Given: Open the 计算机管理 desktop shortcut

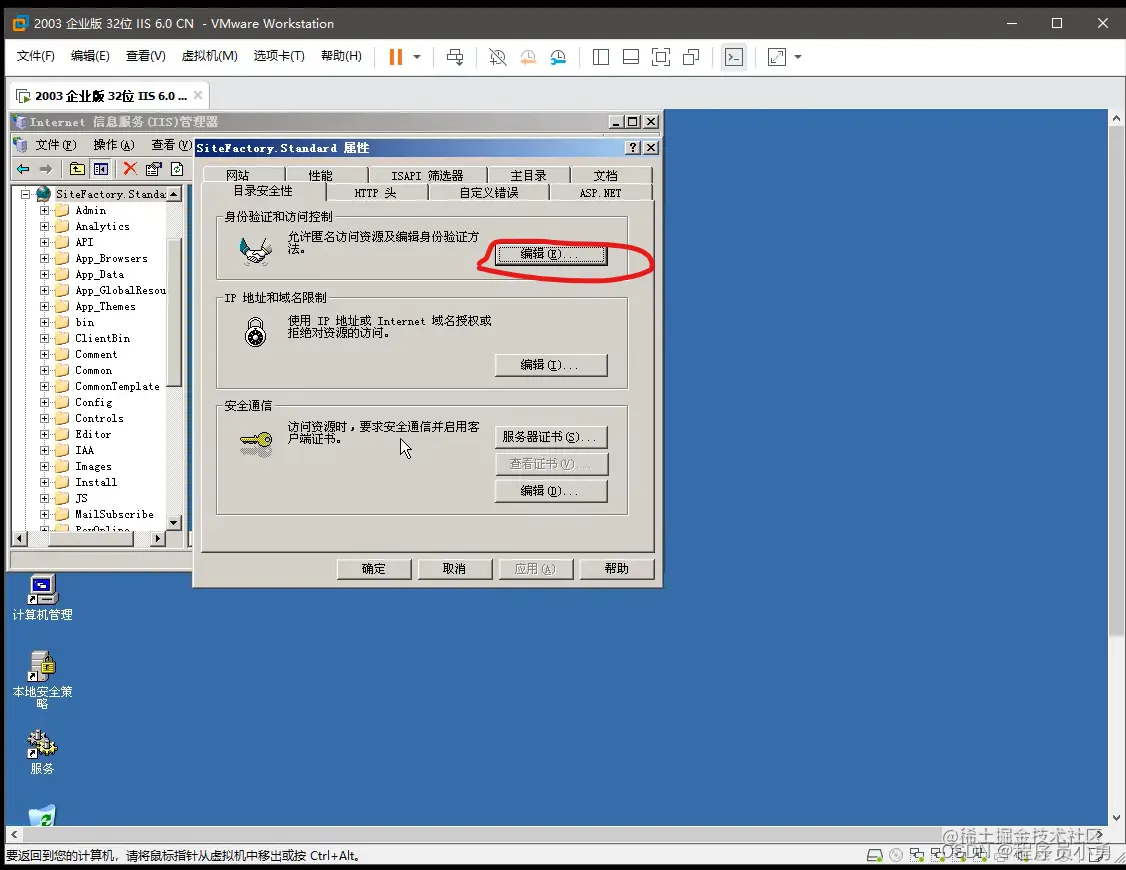Looking at the screenshot, I should coord(42,597).
